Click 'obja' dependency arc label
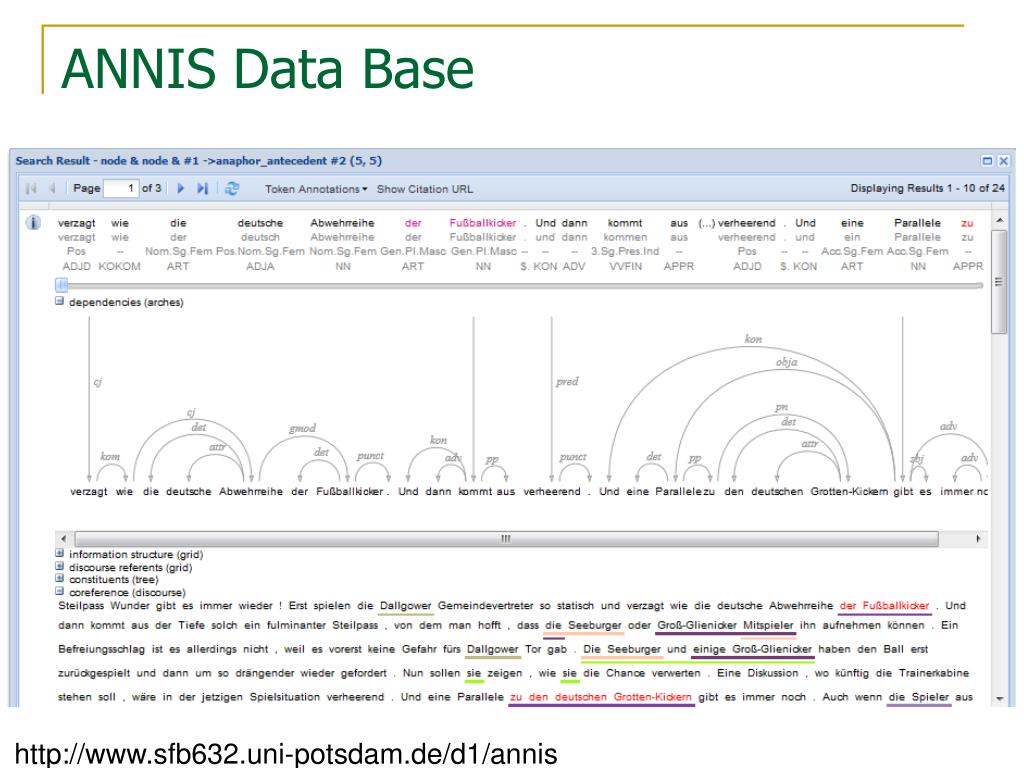Viewport: 1024px width, 768px height. [x=786, y=362]
